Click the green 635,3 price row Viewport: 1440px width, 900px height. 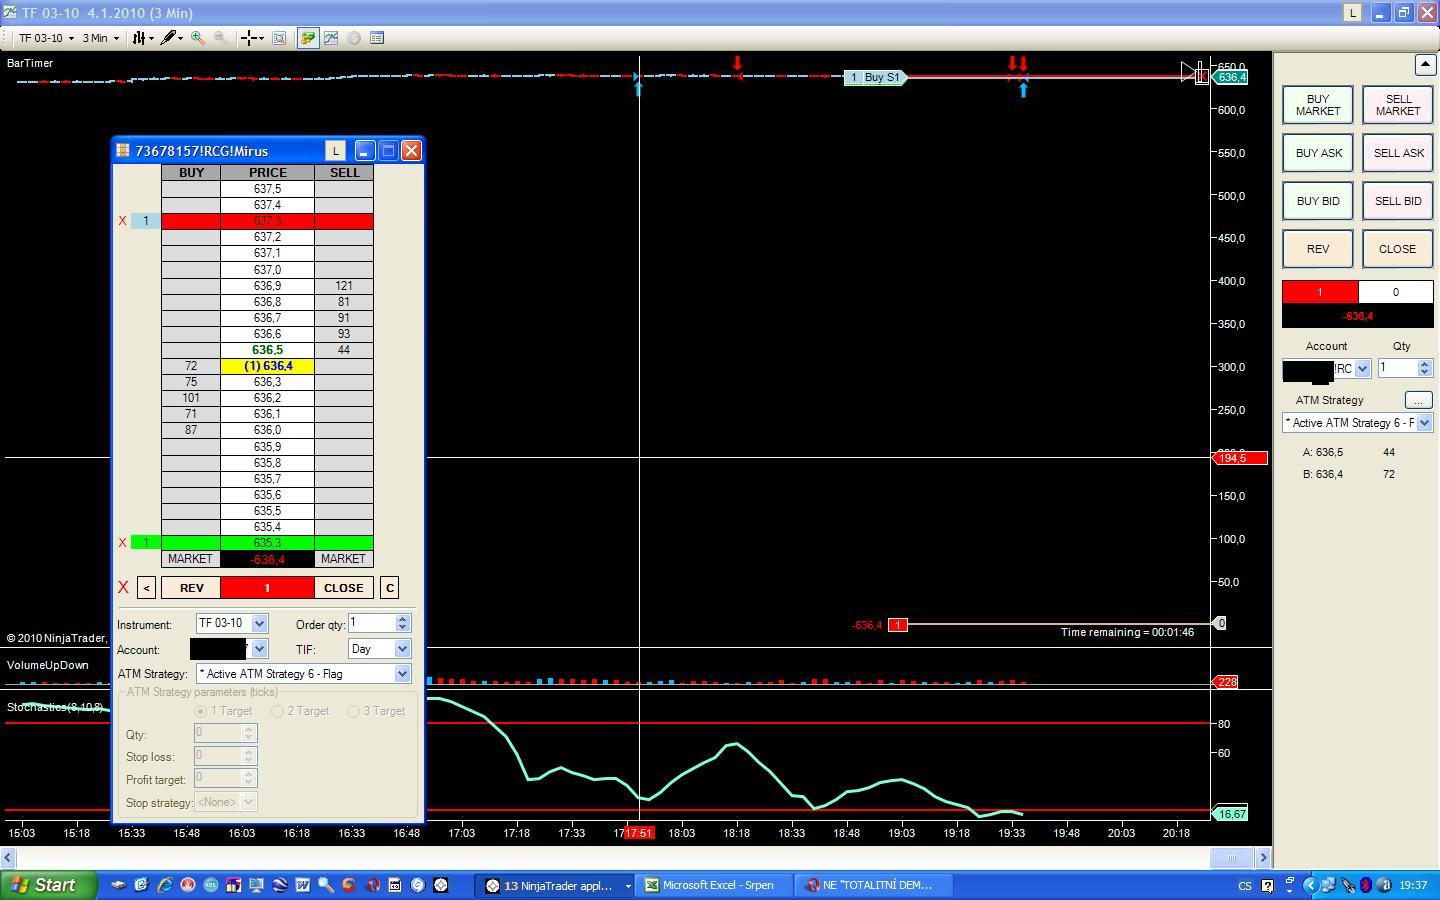267,543
